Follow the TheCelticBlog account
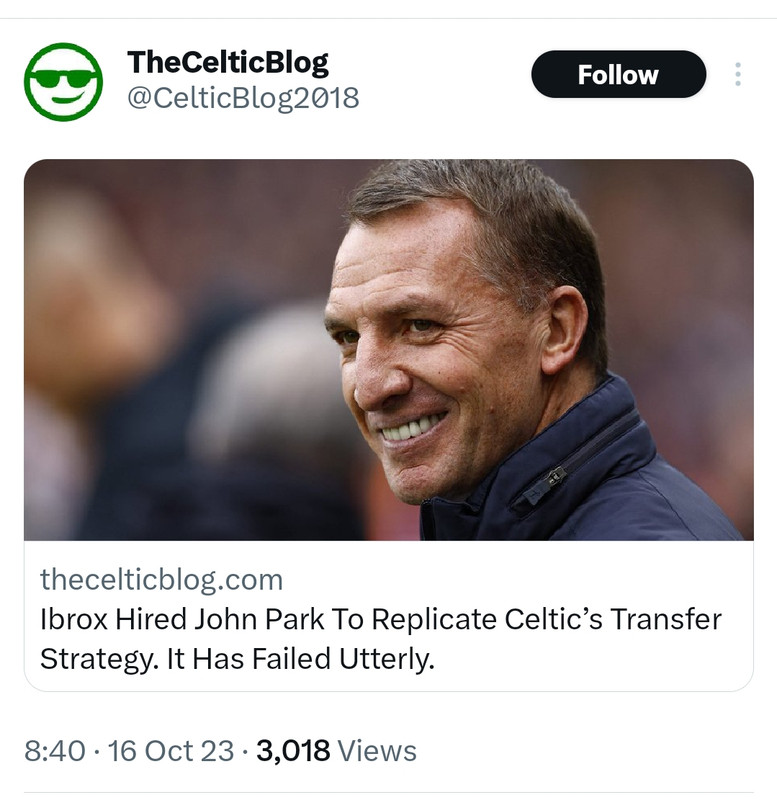This screenshot has width=777, height=800. 618,75
